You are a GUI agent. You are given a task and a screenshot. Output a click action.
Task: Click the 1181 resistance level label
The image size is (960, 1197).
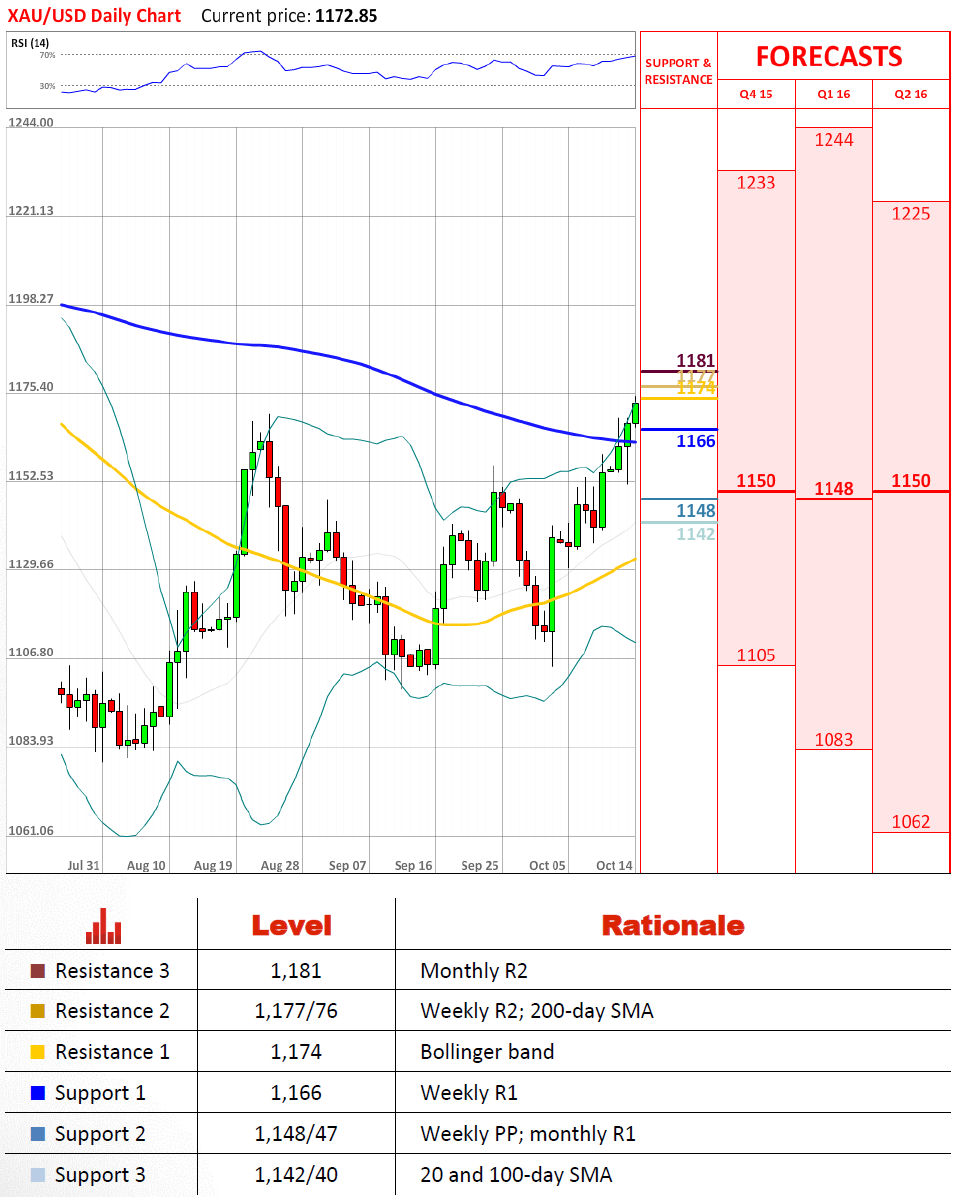click(x=696, y=360)
